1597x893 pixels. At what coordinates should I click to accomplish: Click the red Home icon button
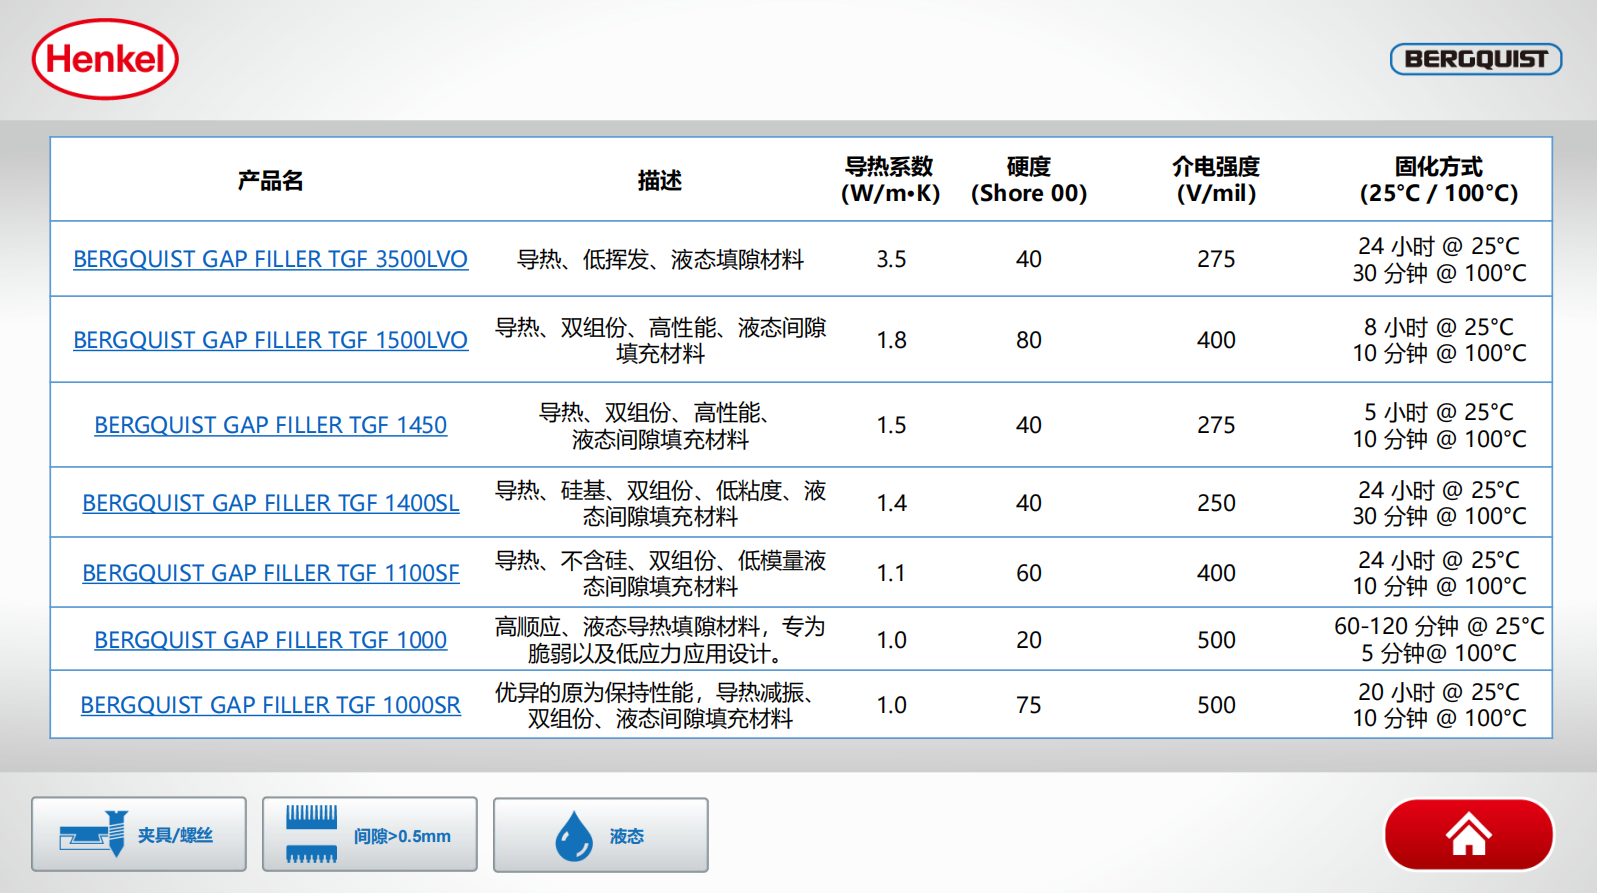(1468, 834)
